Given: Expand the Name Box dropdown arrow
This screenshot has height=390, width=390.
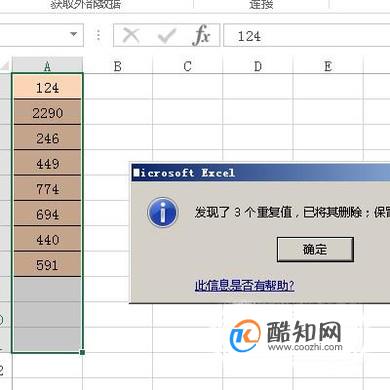Looking at the screenshot, I should (x=74, y=34).
